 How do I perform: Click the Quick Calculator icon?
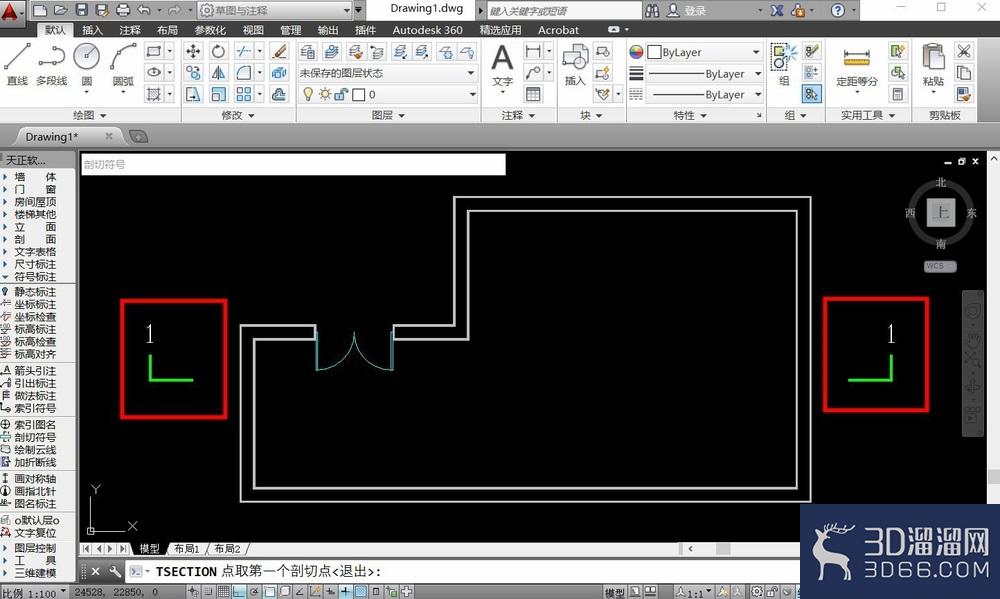(897, 94)
